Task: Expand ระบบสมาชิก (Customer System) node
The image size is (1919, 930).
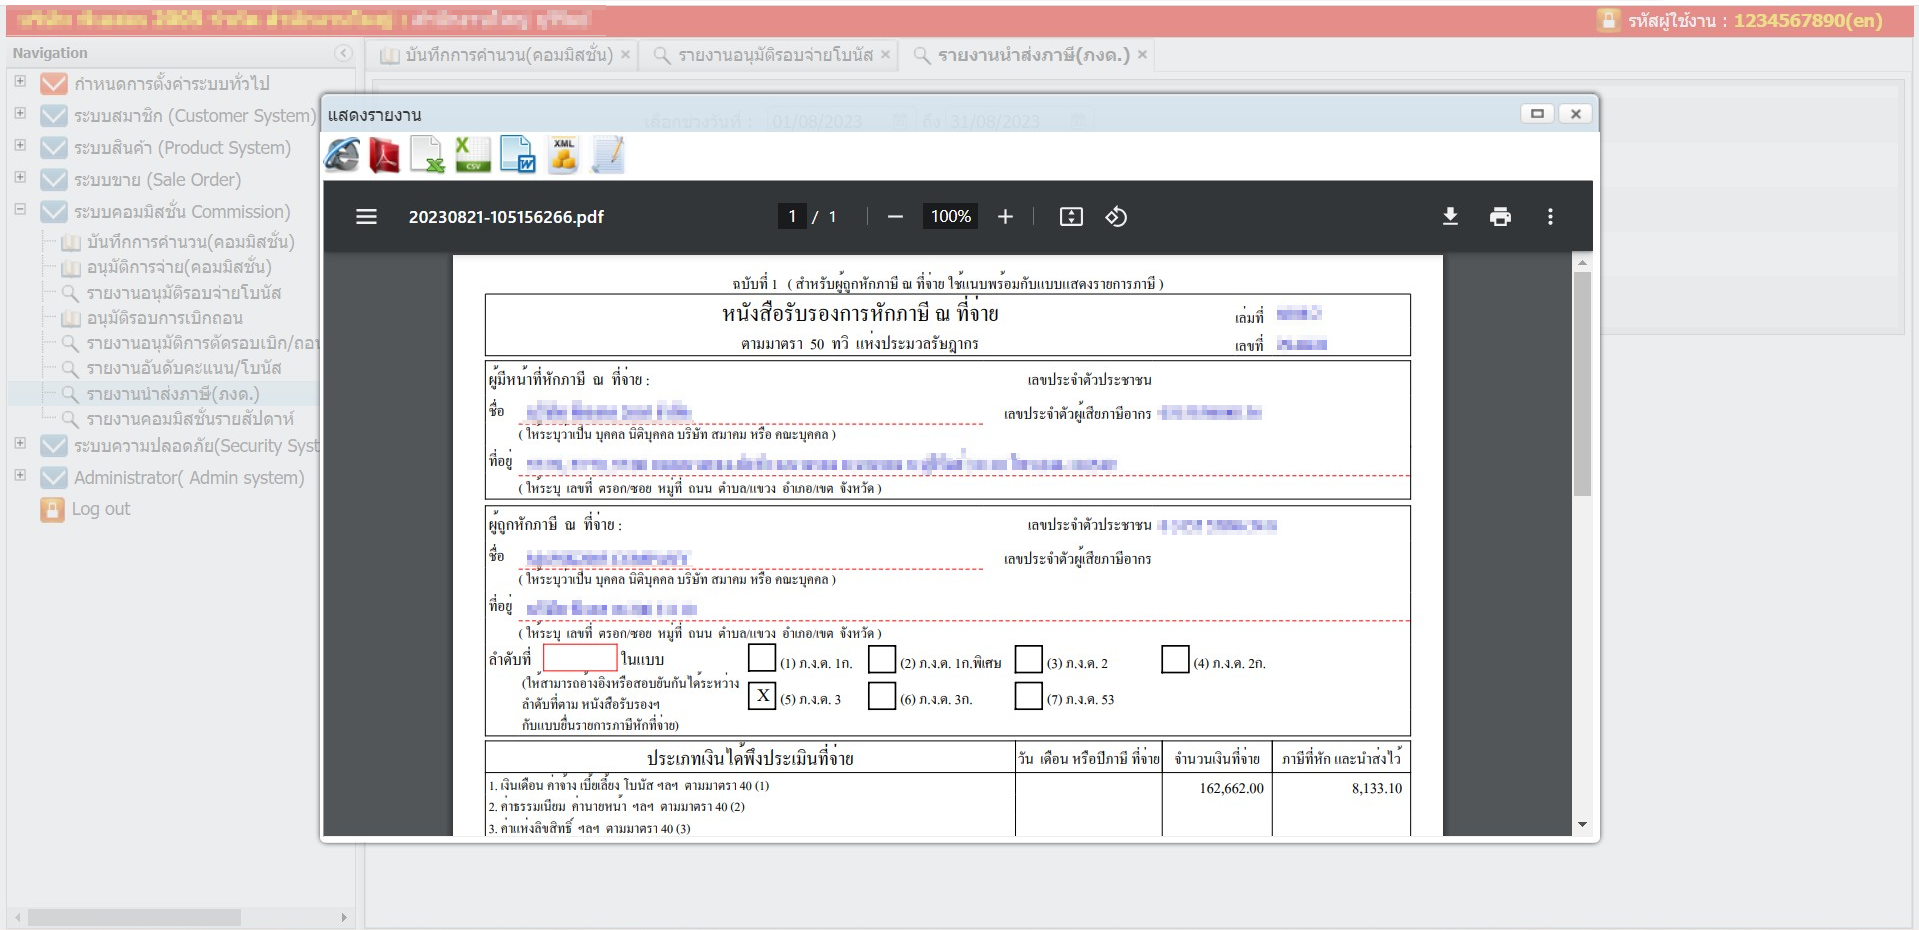Action: pos(20,114)
